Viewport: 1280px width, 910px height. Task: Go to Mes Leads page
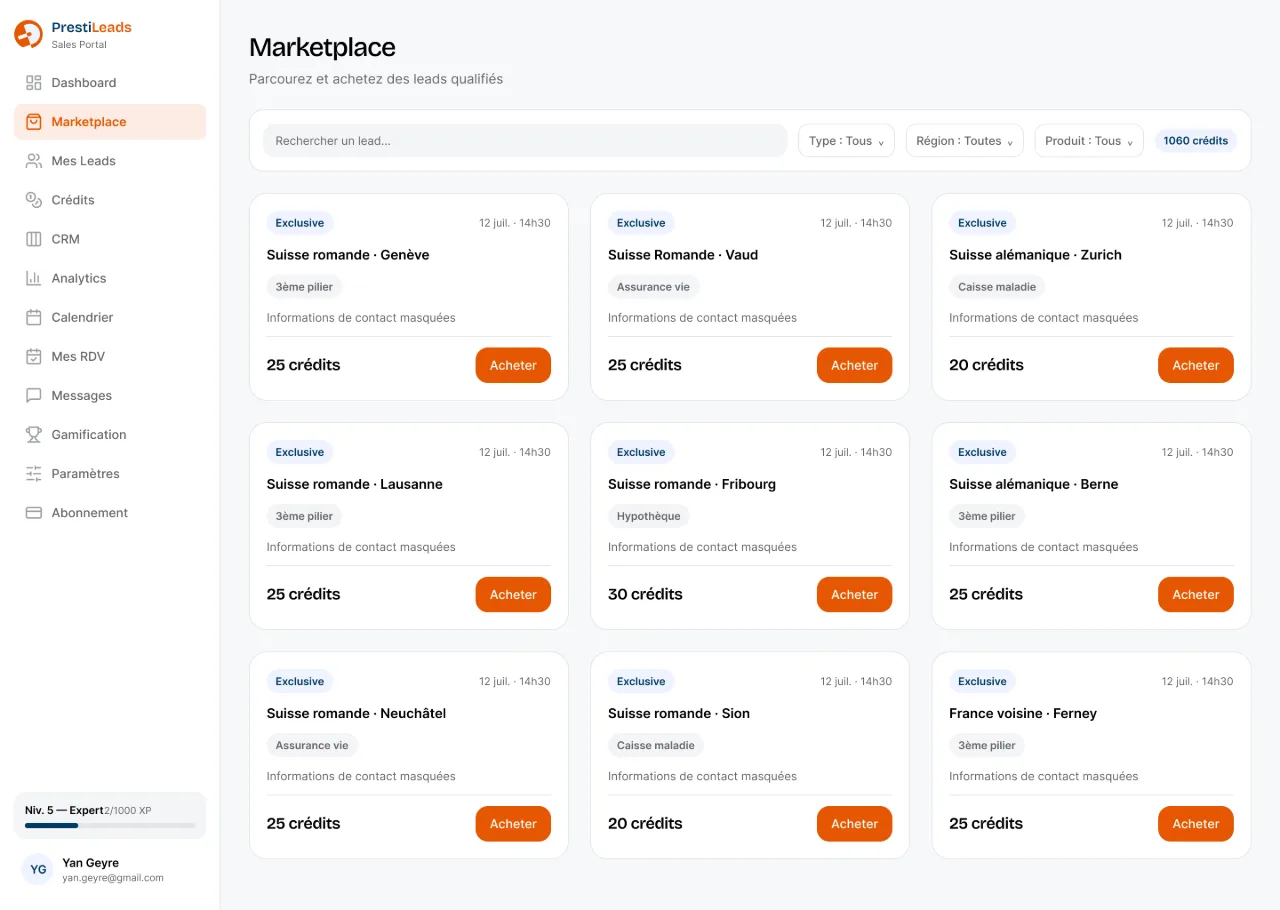(x=110, y=161)
